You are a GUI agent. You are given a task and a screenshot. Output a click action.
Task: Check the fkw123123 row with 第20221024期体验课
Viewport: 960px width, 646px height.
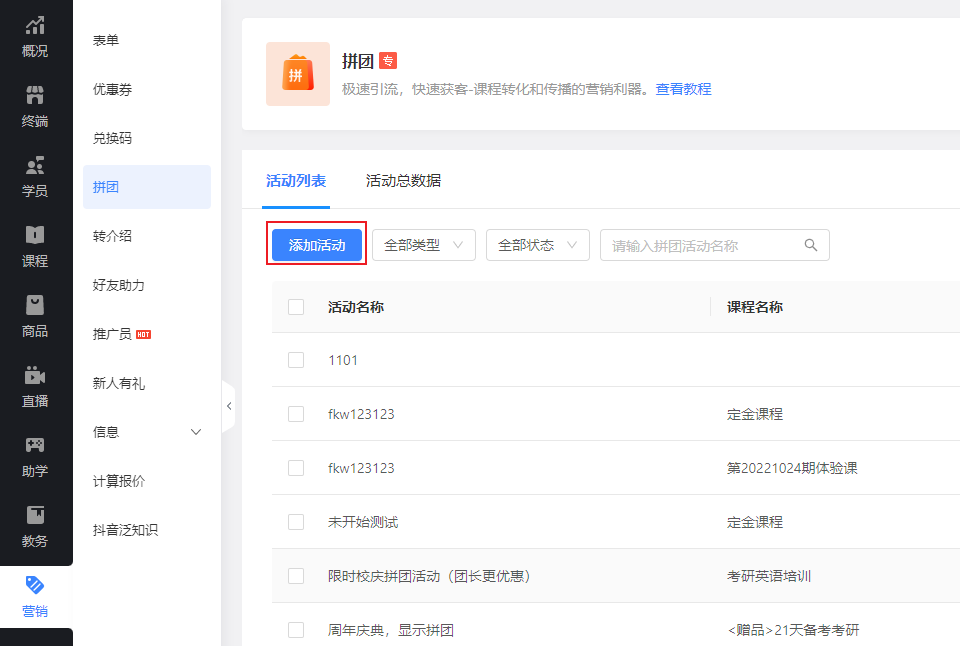[296, 468]
